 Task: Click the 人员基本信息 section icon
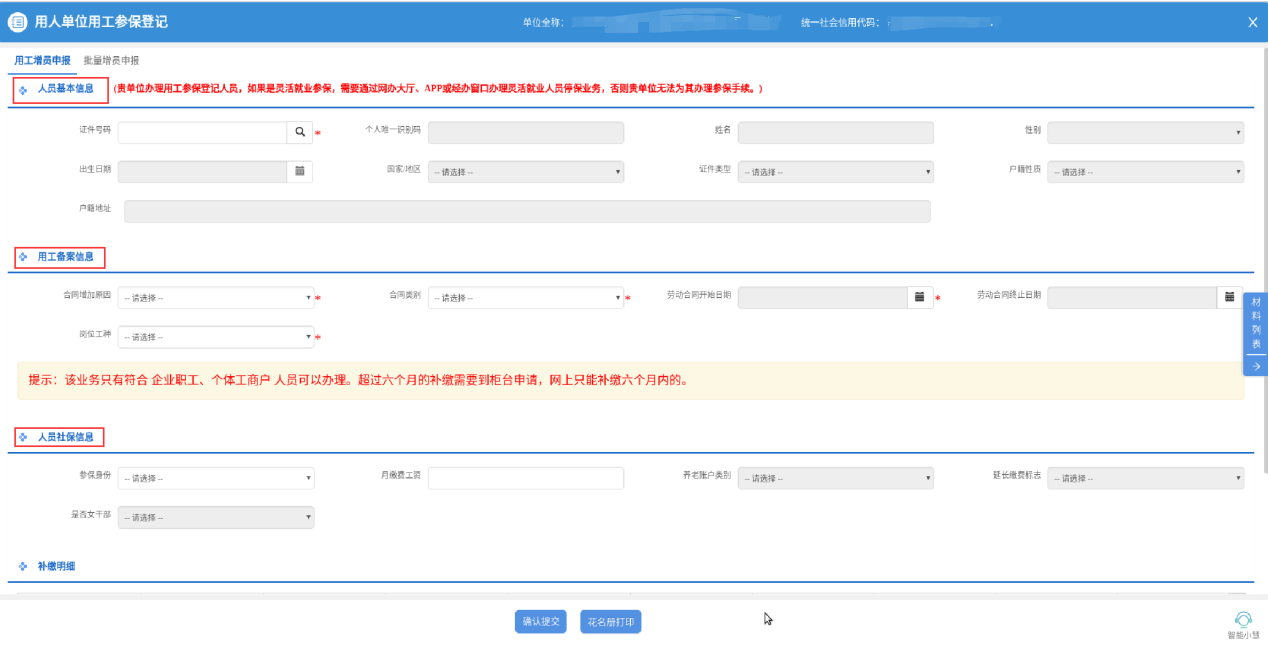click(23, 90)
